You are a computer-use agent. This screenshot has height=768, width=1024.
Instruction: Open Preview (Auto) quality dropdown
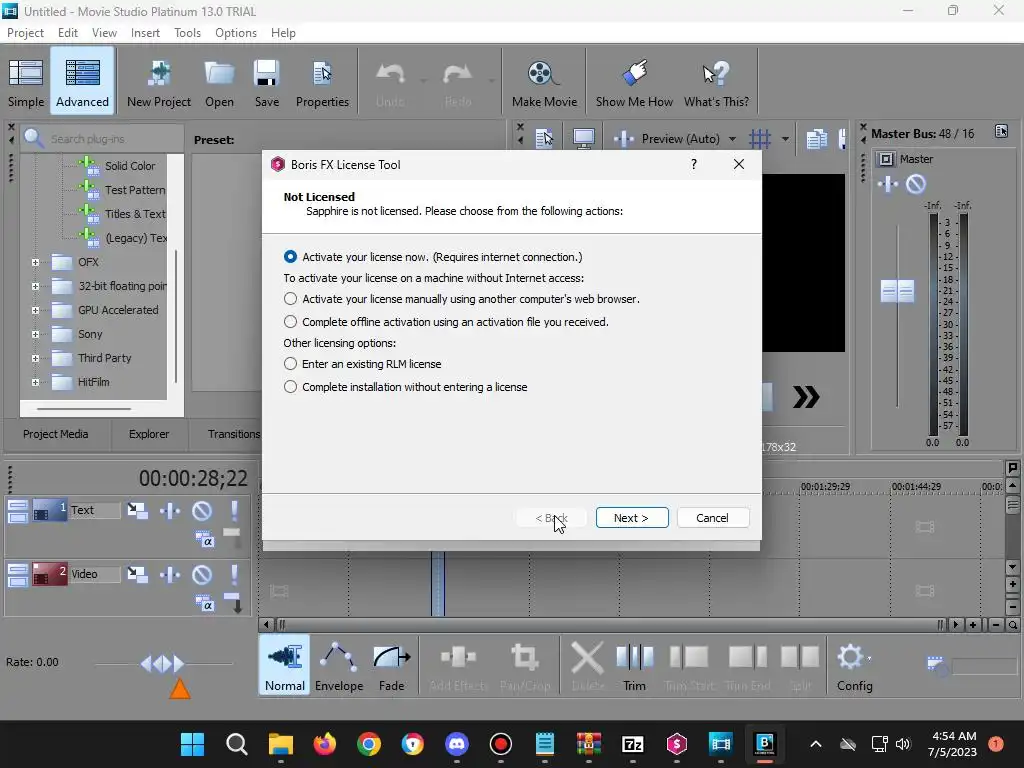732,138
